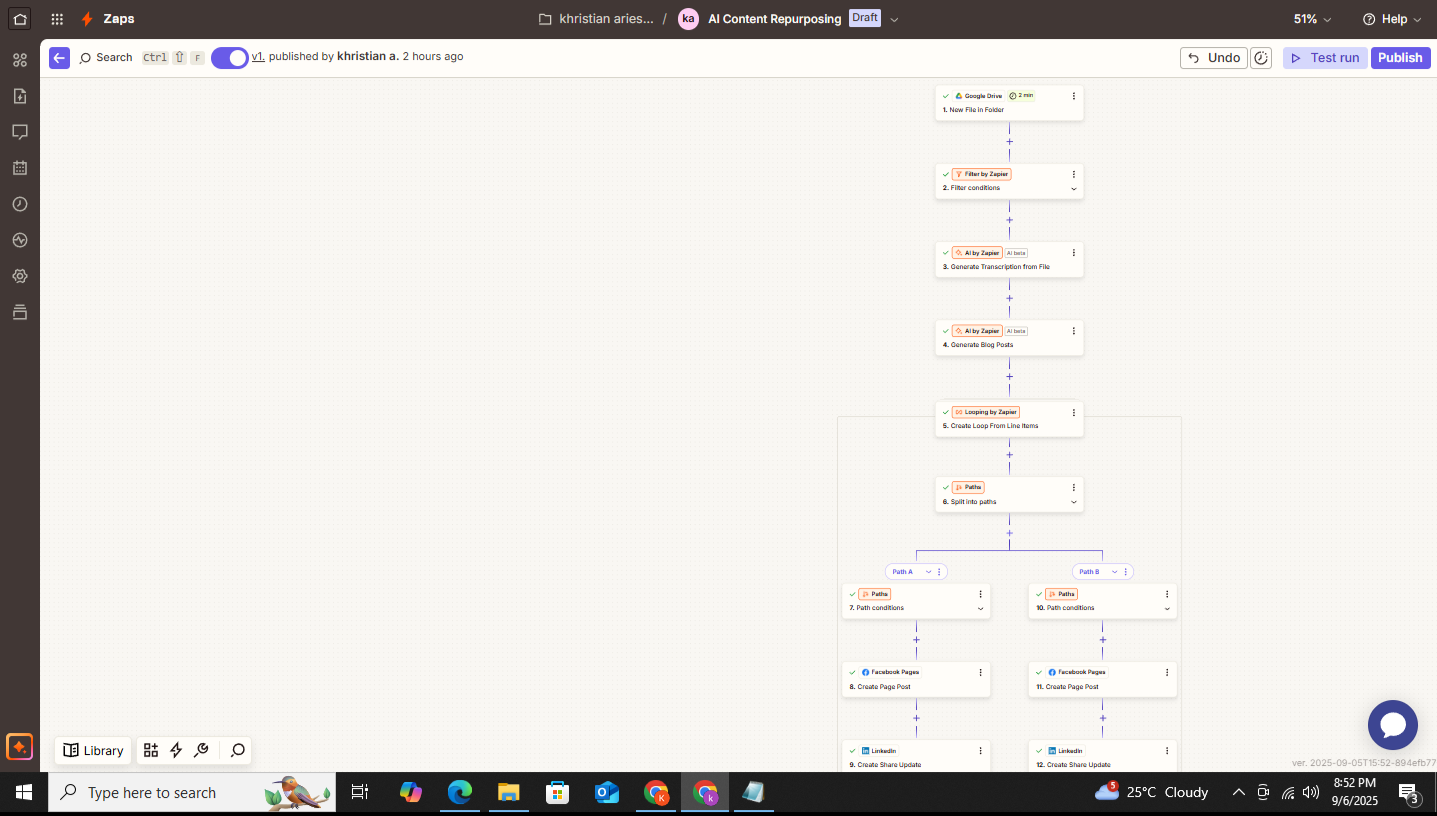This screenshot has height=816, width=1437.
Task: Click the add-app grid icon in the bottom toolbar
Action: 151,750
